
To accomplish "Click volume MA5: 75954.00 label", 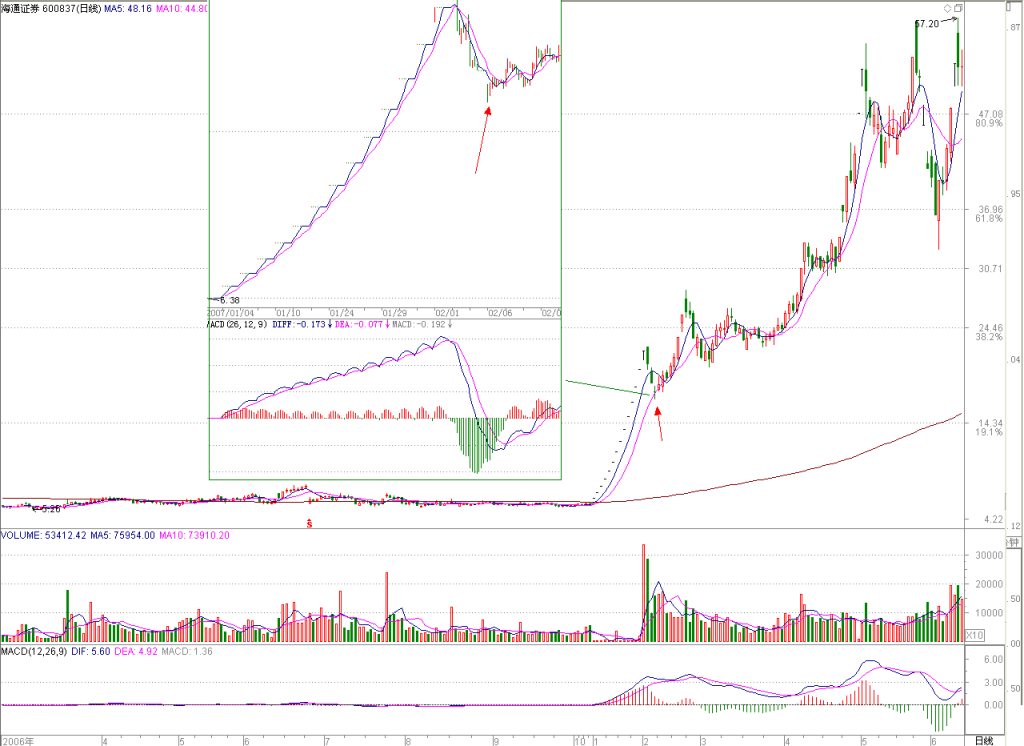I will click(123, 536).
